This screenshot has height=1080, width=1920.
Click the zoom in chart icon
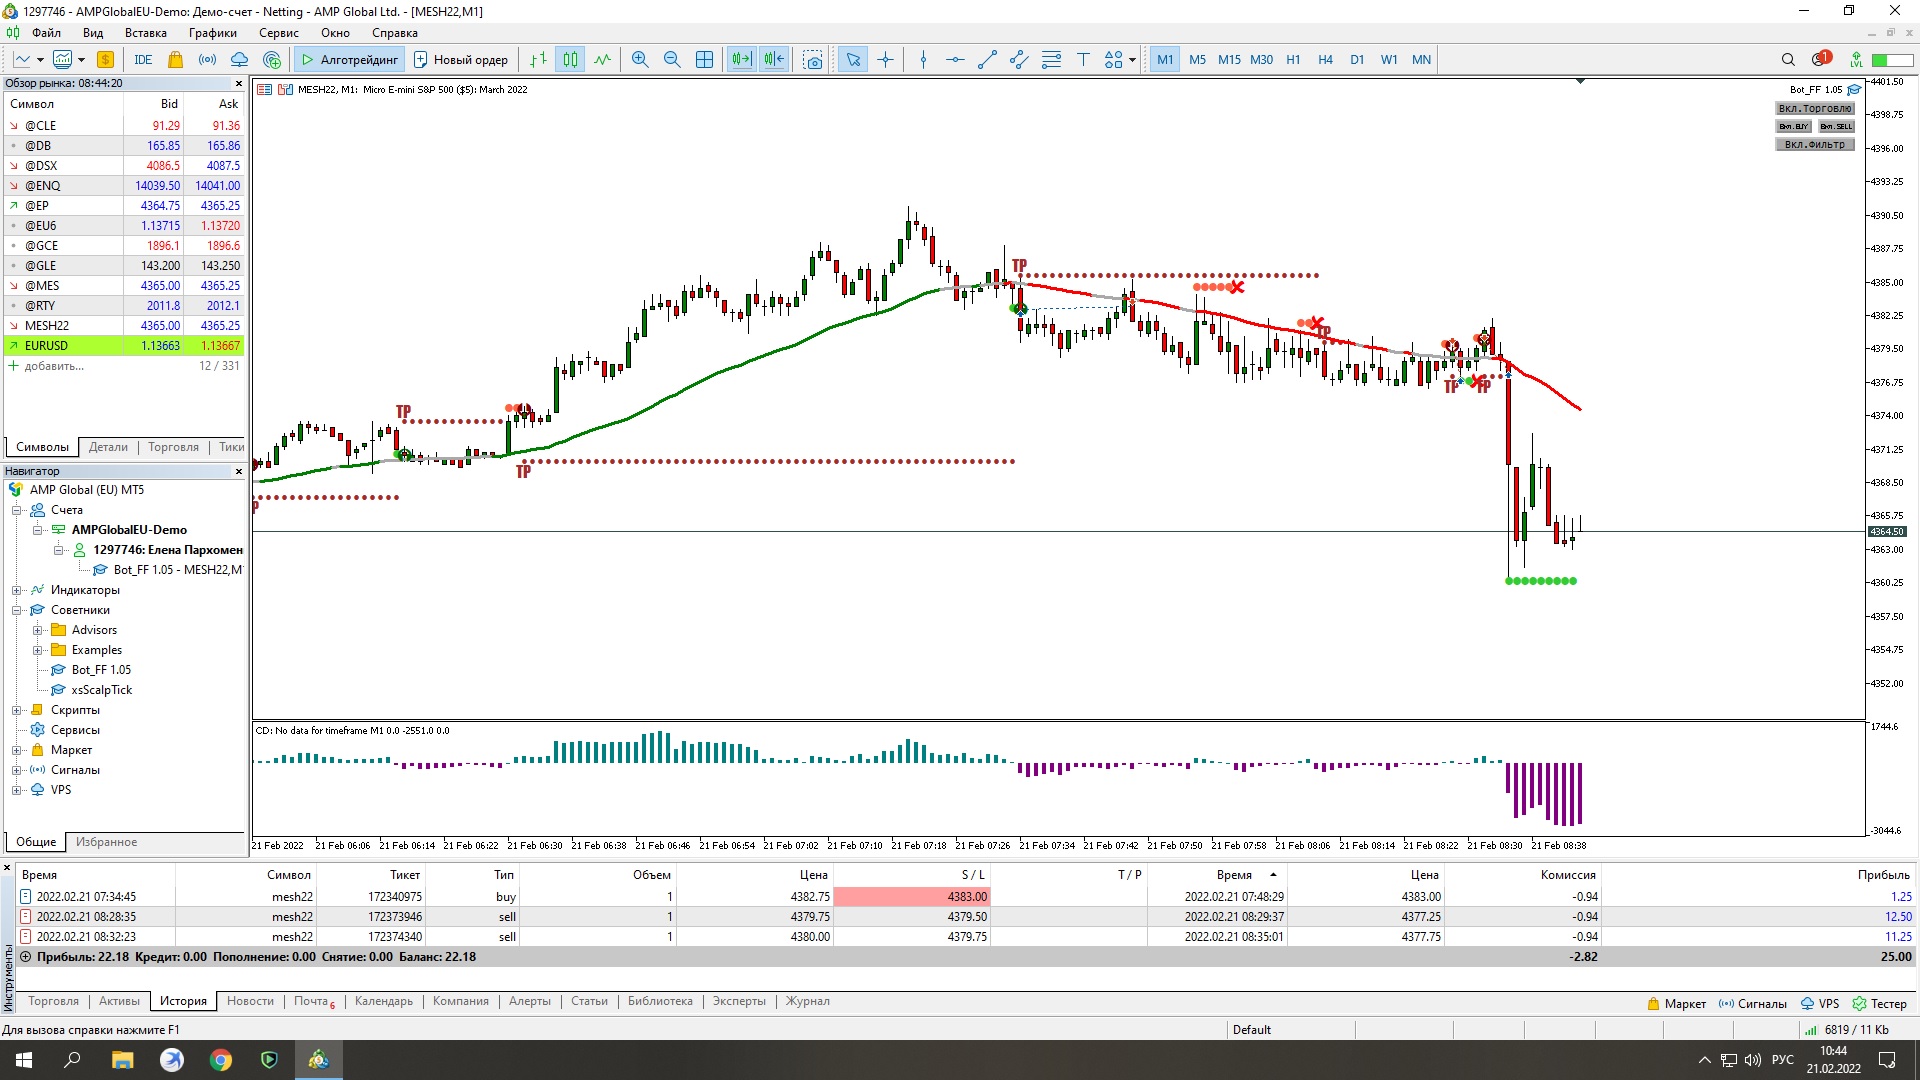pyautogui.click(x=640, y=60)
